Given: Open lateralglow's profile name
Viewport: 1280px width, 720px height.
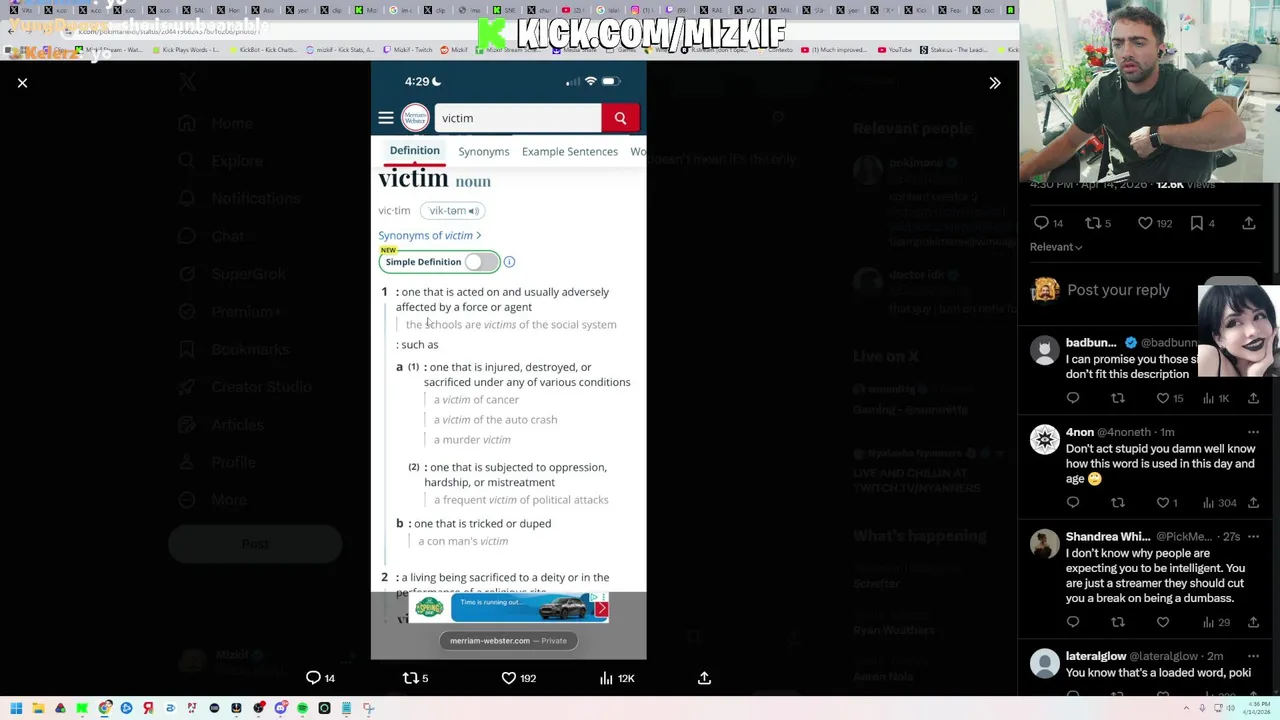Looking at the screenshot, I should [1096, 656].
